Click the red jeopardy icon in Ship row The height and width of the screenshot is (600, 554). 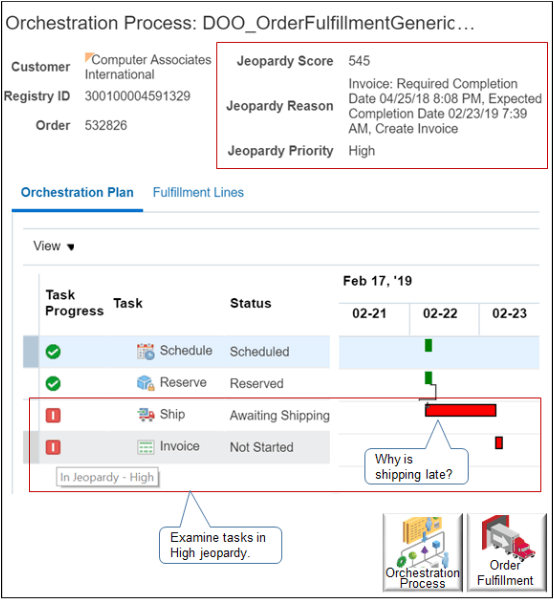(x=53, y=415)
